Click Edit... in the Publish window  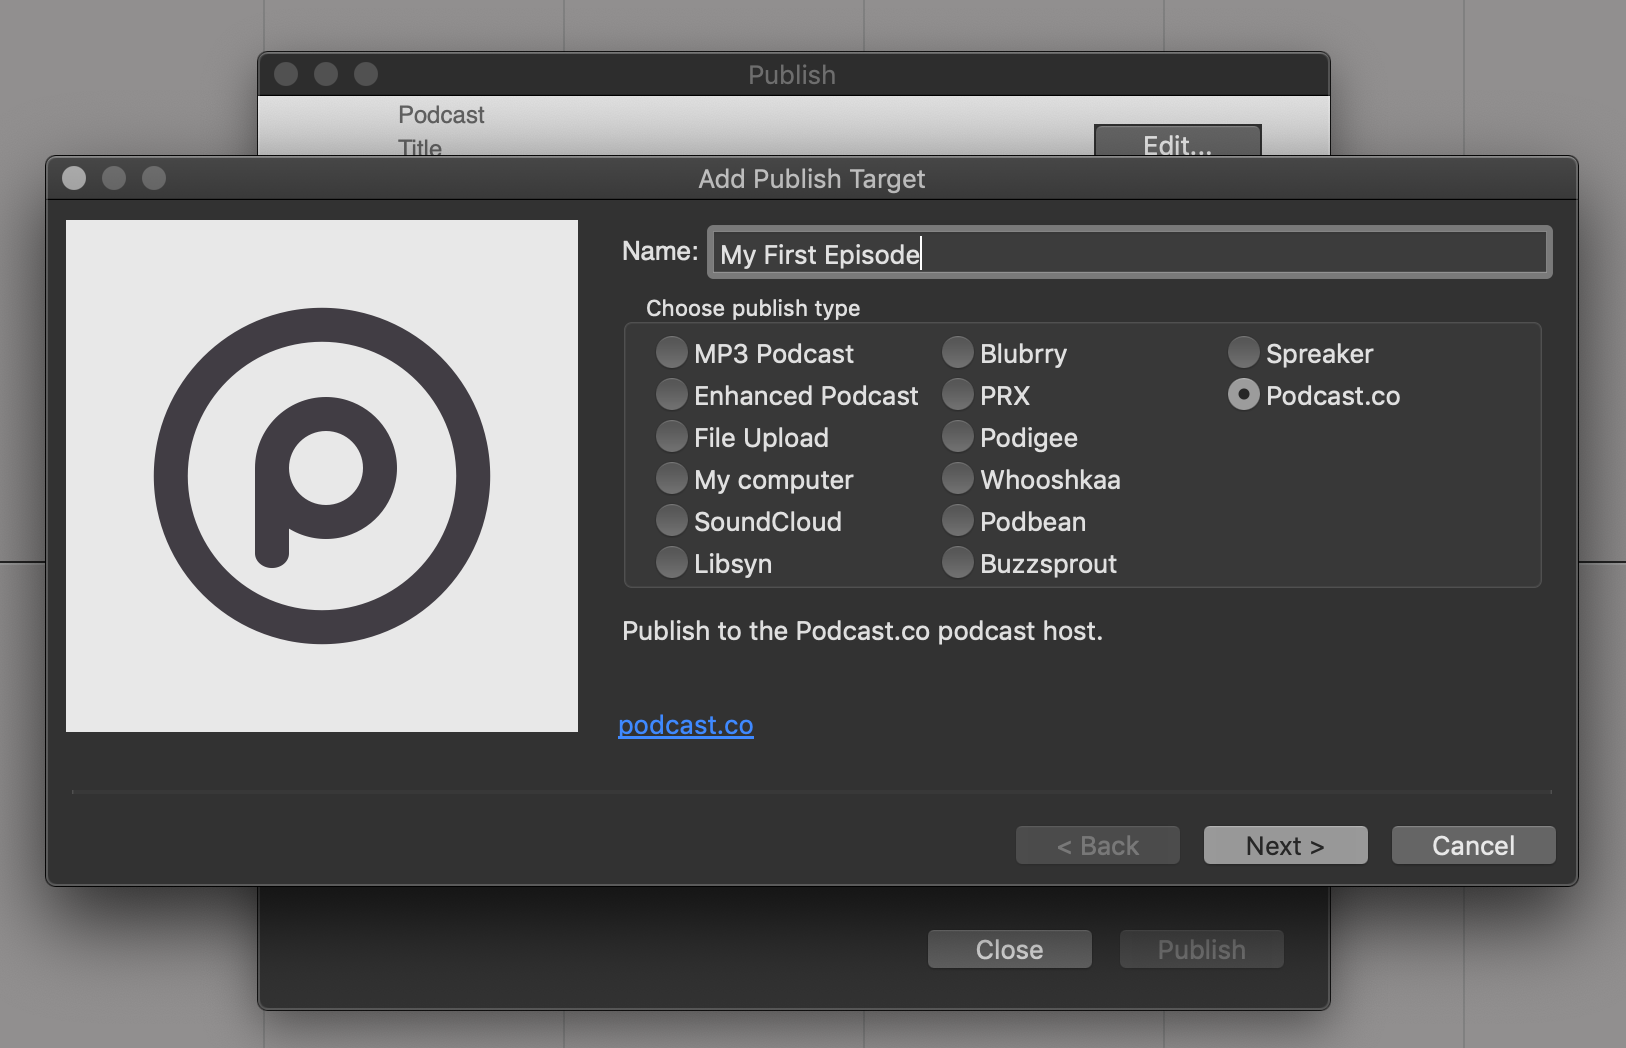point(1177,142)
